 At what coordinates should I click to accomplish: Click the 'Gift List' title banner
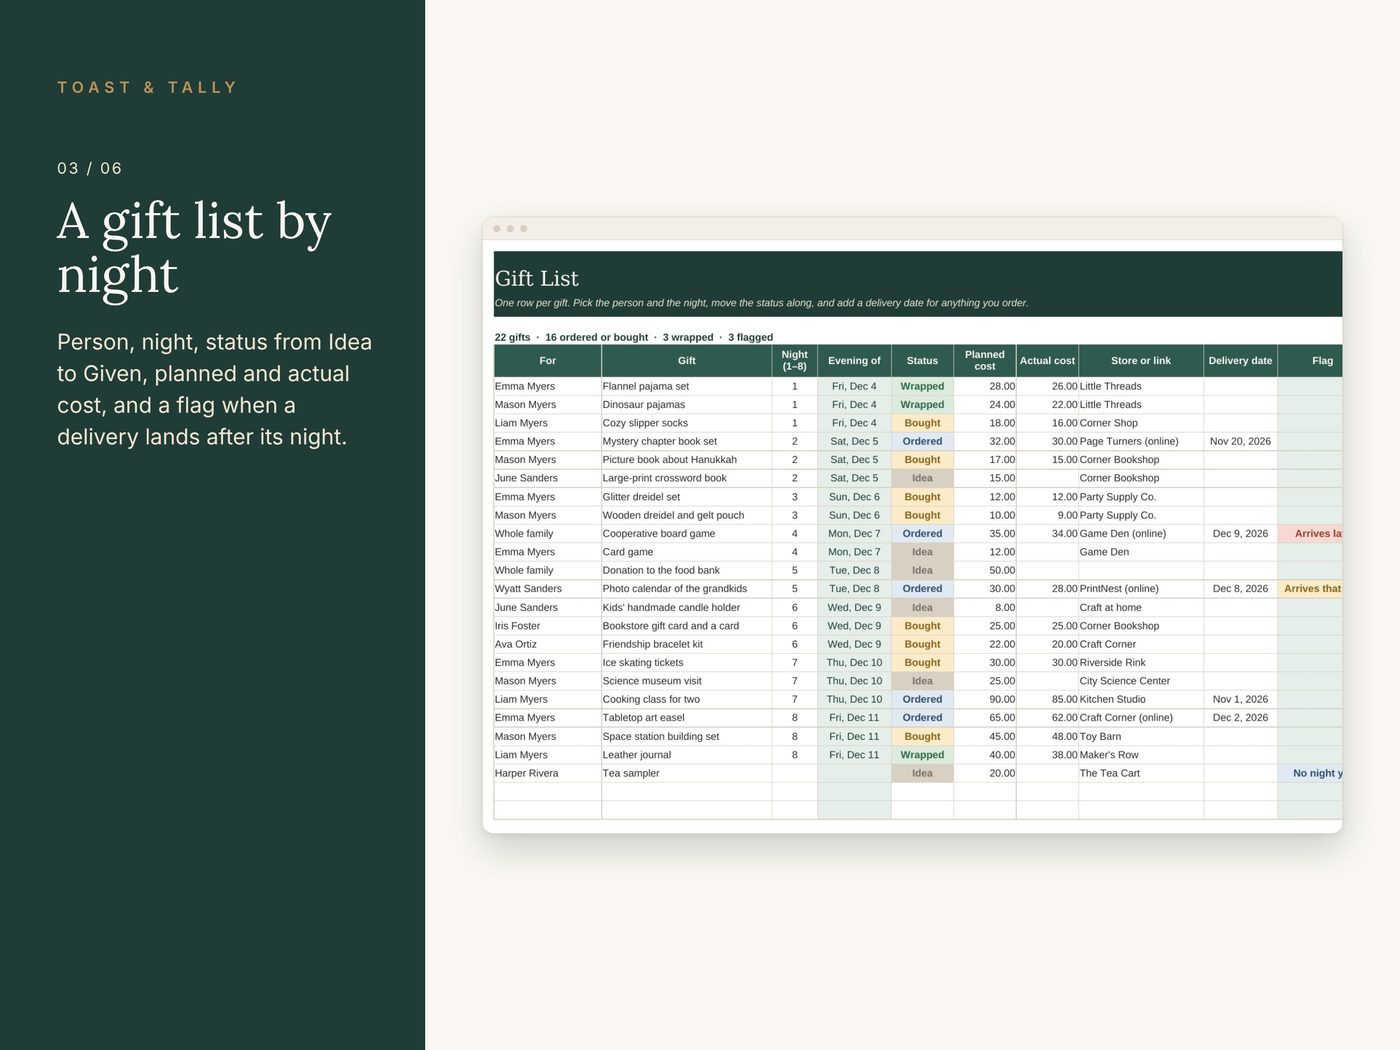918,284
